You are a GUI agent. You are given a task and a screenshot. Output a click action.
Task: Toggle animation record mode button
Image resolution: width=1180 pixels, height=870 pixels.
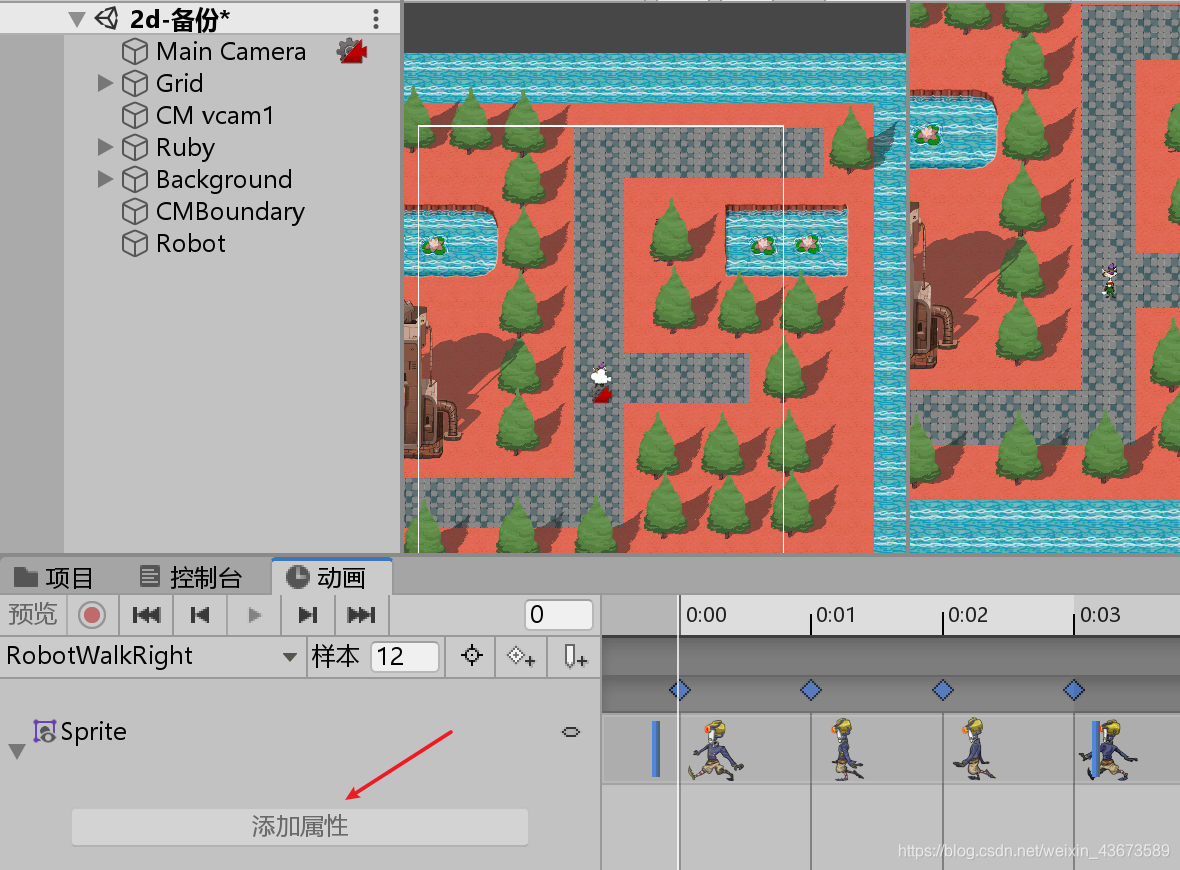[x=92, y=615]
